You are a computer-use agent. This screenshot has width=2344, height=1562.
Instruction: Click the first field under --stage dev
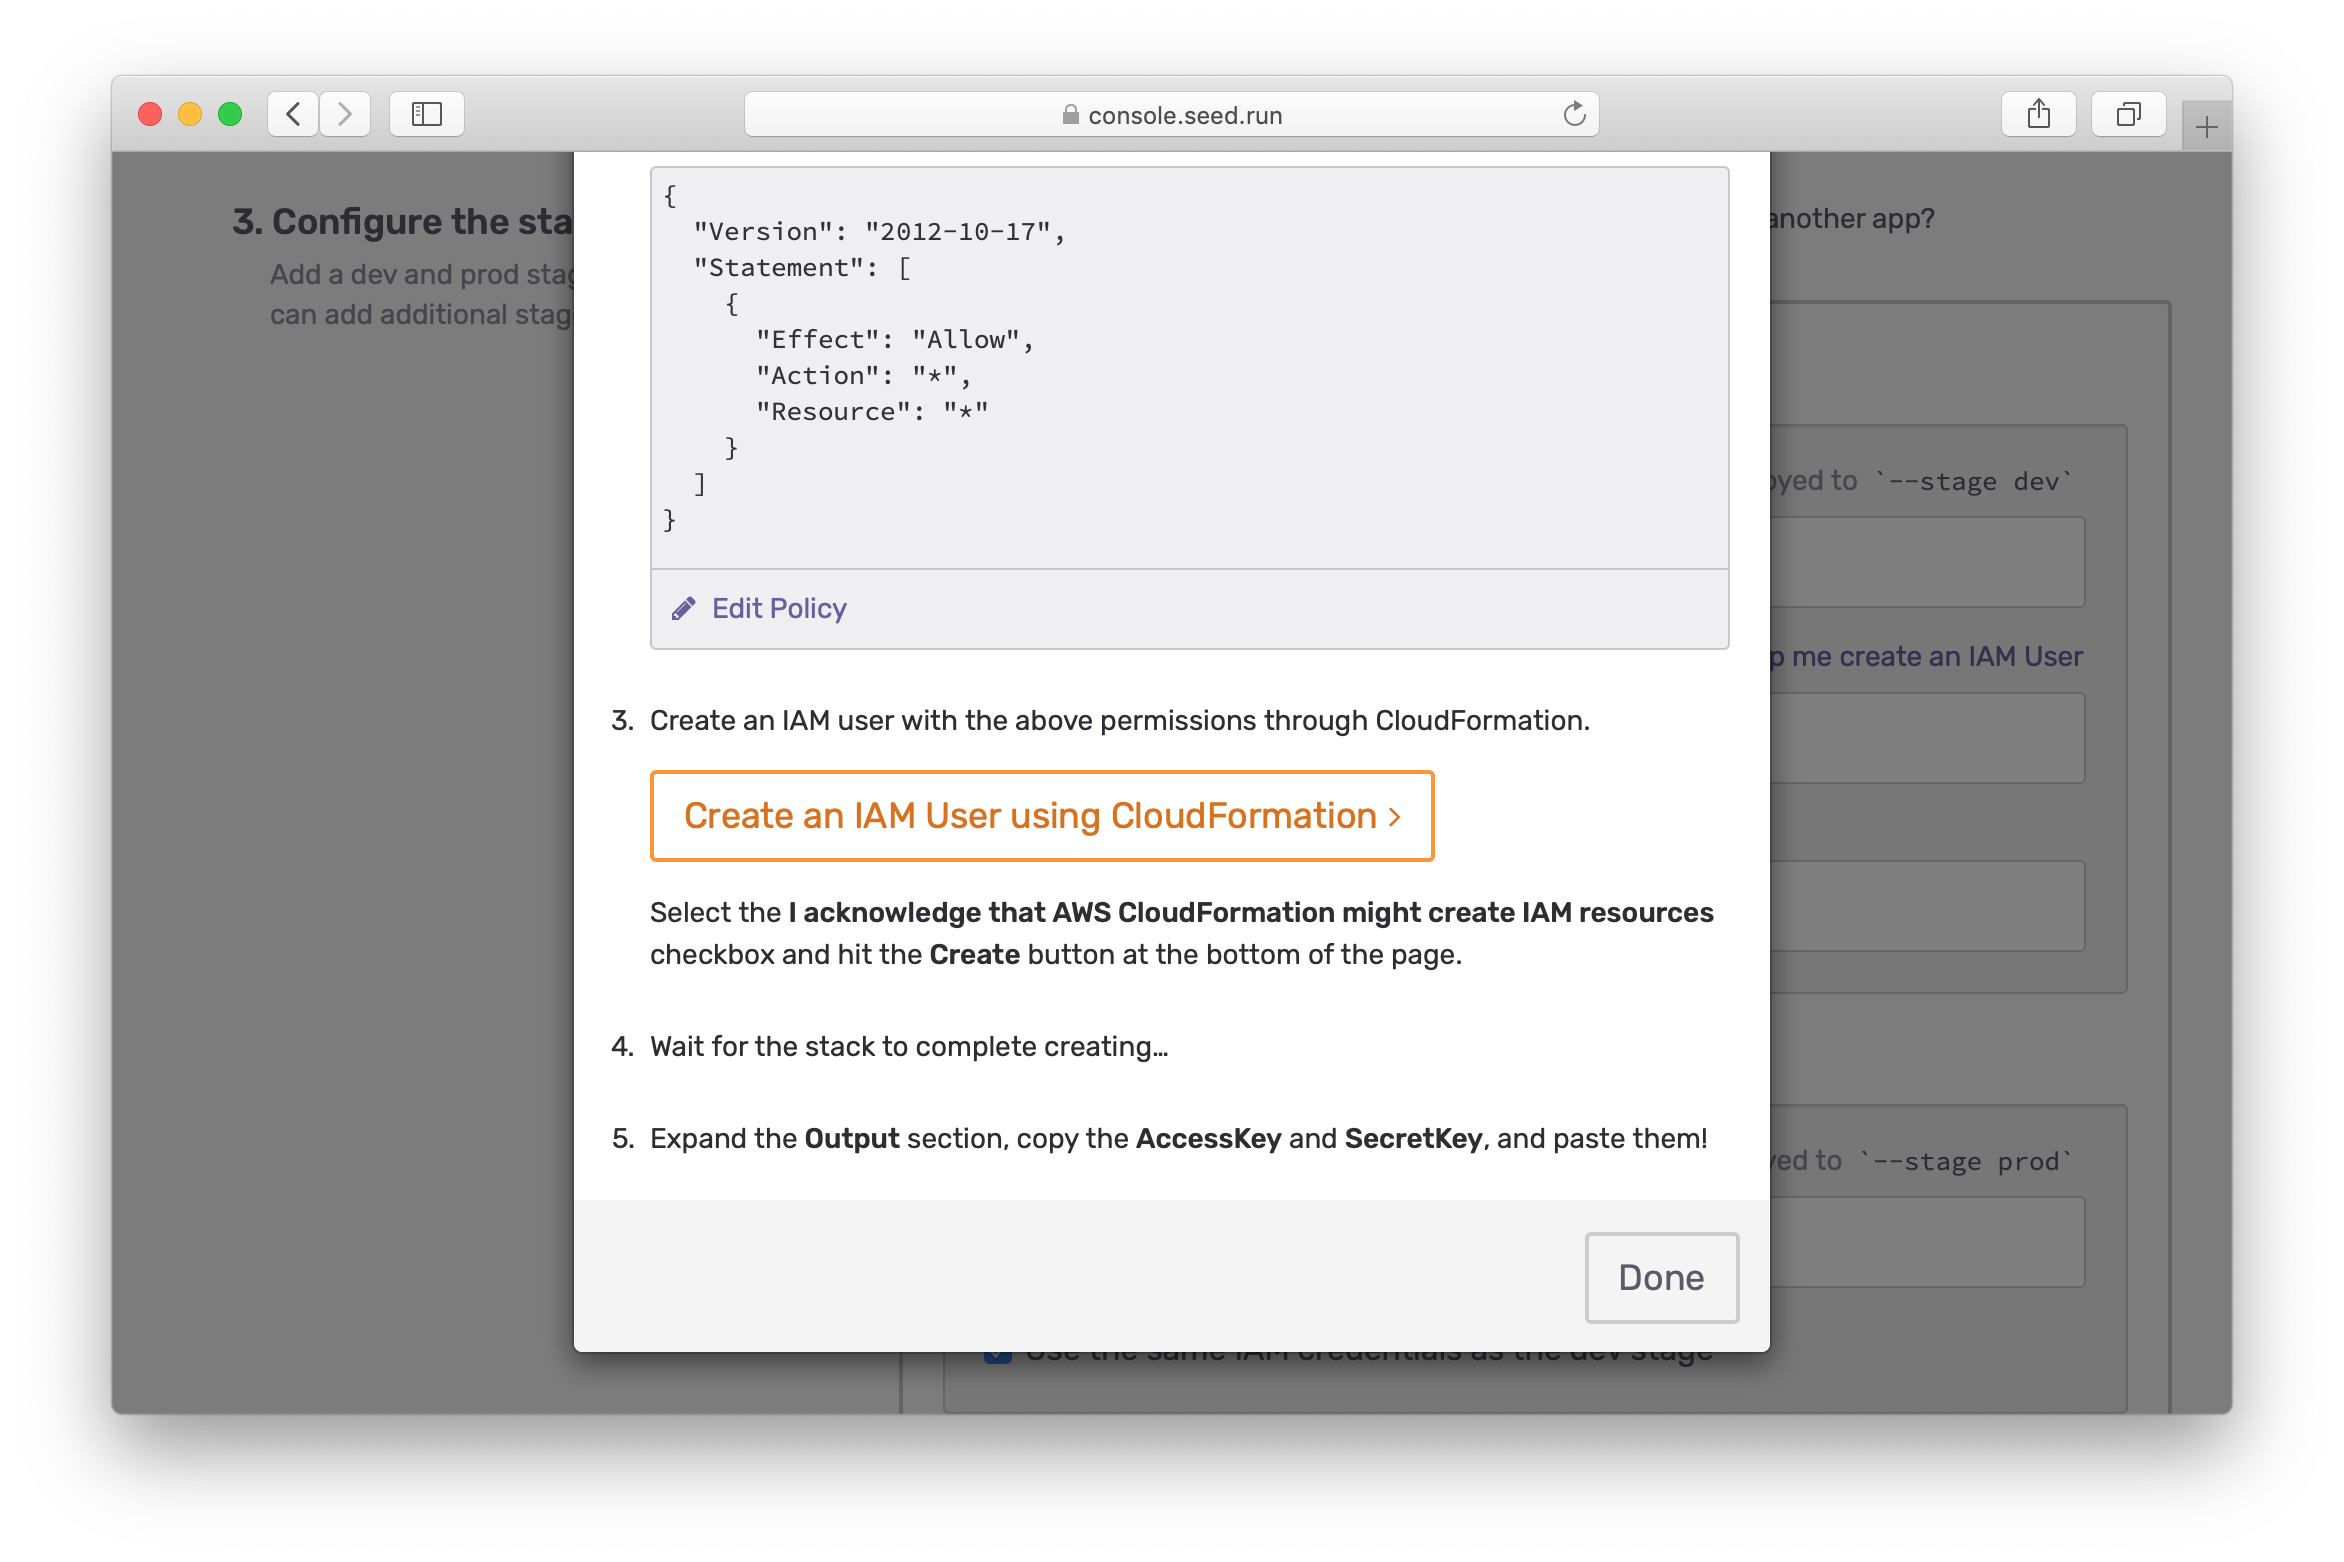(1926, 562)
